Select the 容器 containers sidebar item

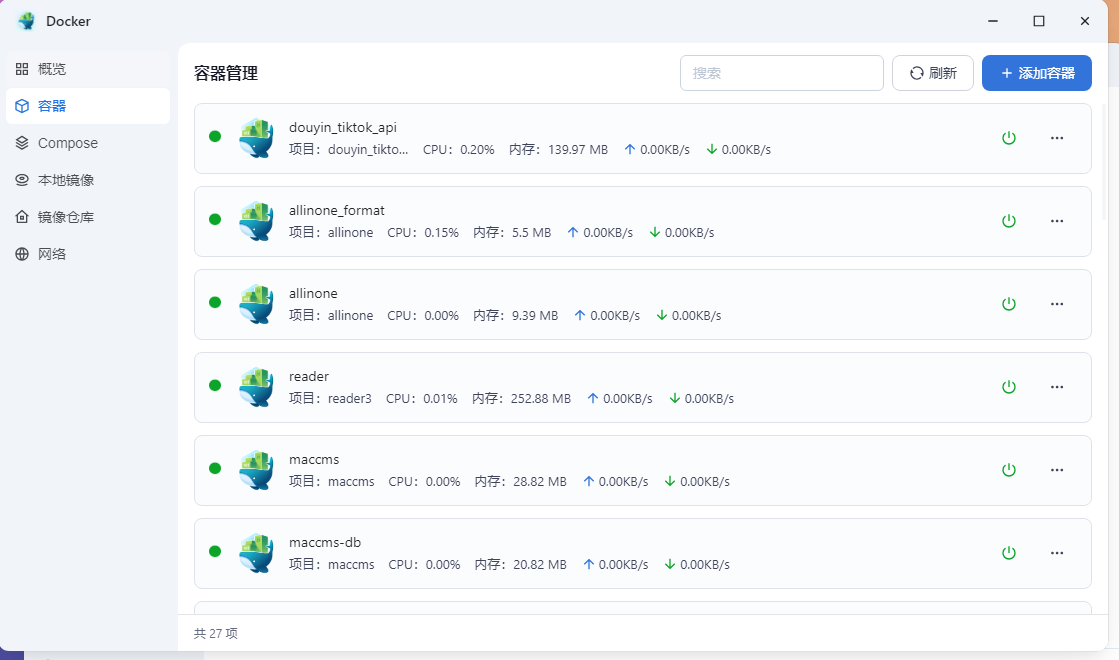click(88, 106)
